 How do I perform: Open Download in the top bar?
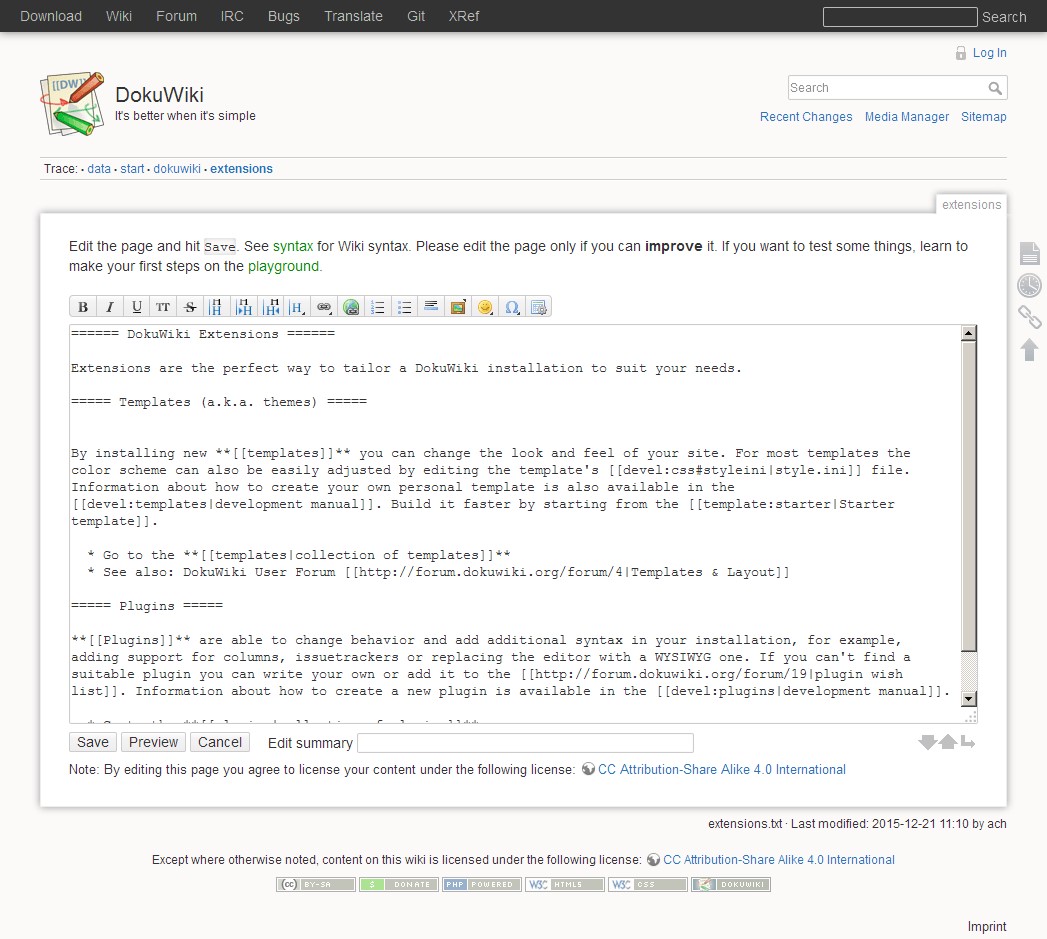click(51, 16)
